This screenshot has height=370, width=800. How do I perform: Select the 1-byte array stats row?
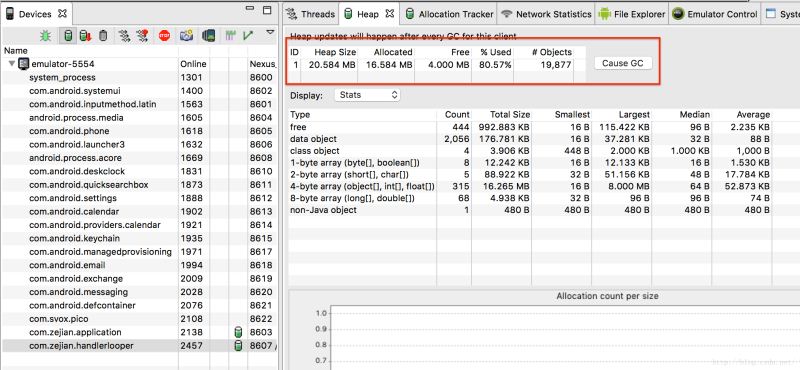[x=544, y=162]
